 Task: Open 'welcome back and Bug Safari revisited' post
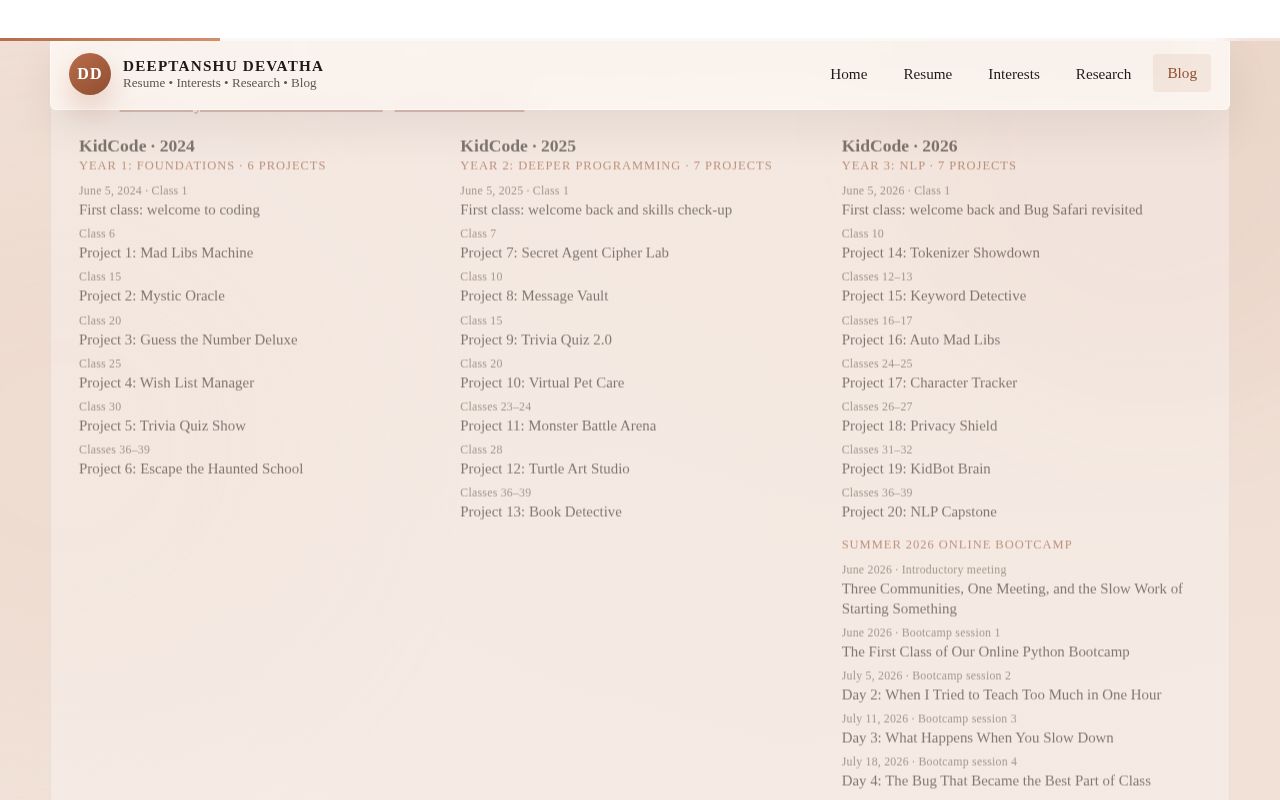tap(992, 210)
